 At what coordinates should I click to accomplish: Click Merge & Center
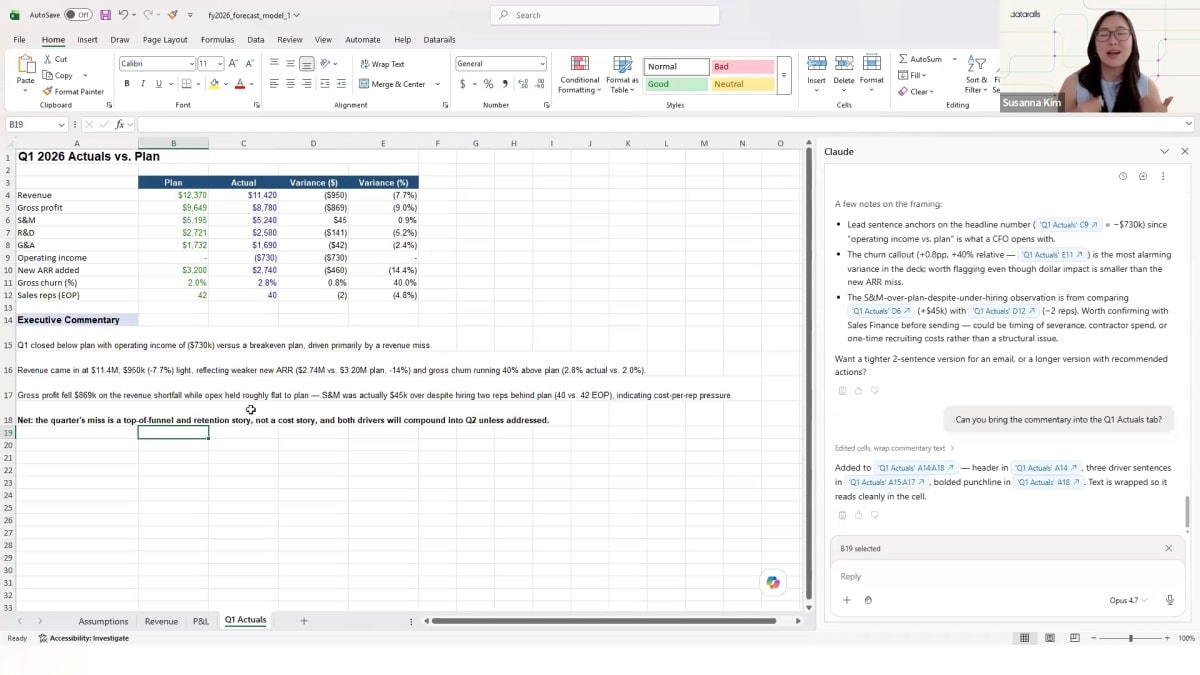coord(393,84)
